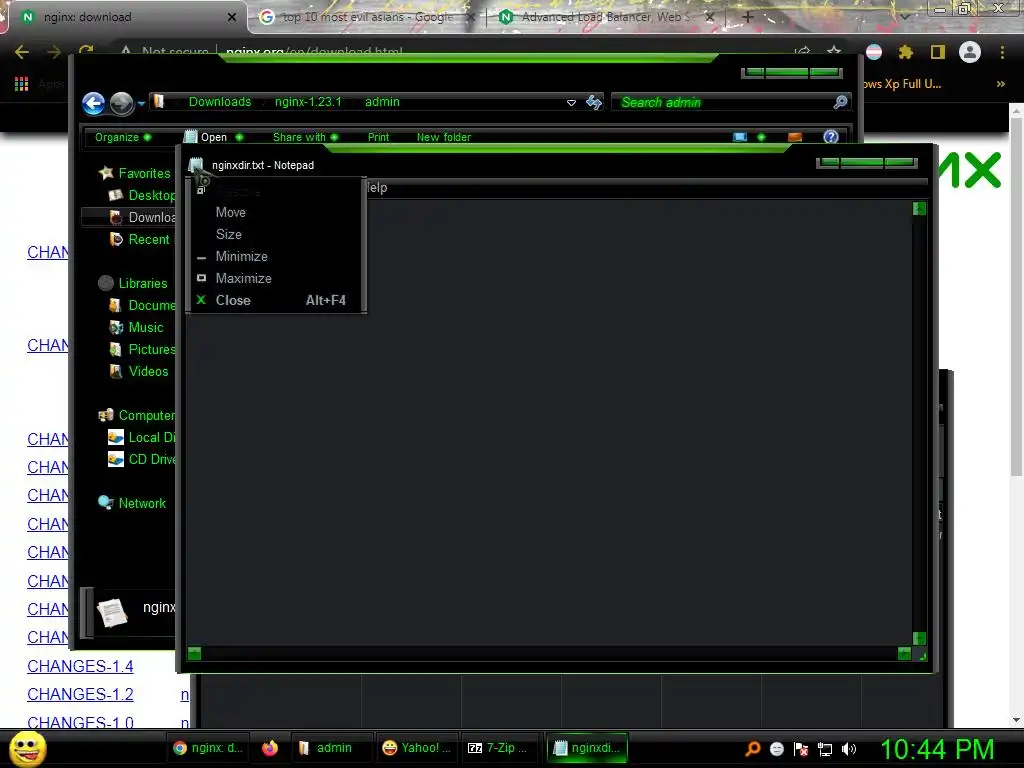
Task: Select CD Drive in the navigation pane
Action: (x=142, y=459)
